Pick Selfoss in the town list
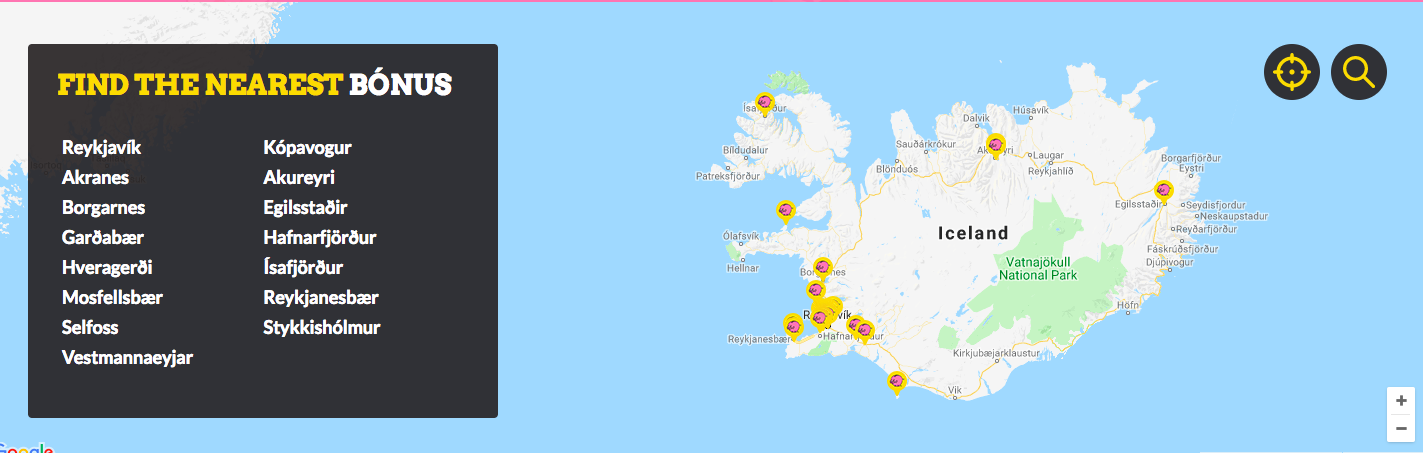The height and width of the screenshot is (453, 1423). point(90,328)
